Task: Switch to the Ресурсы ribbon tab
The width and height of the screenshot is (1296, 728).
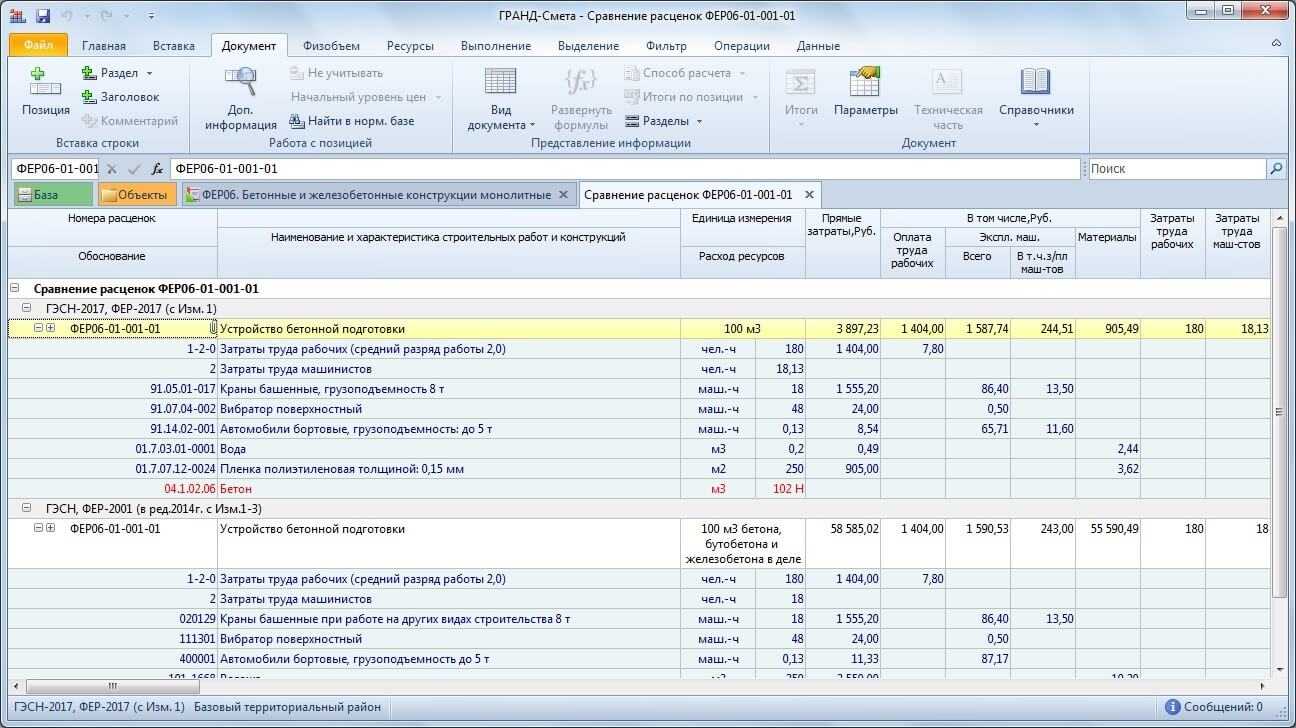Action: click(410, 46)
